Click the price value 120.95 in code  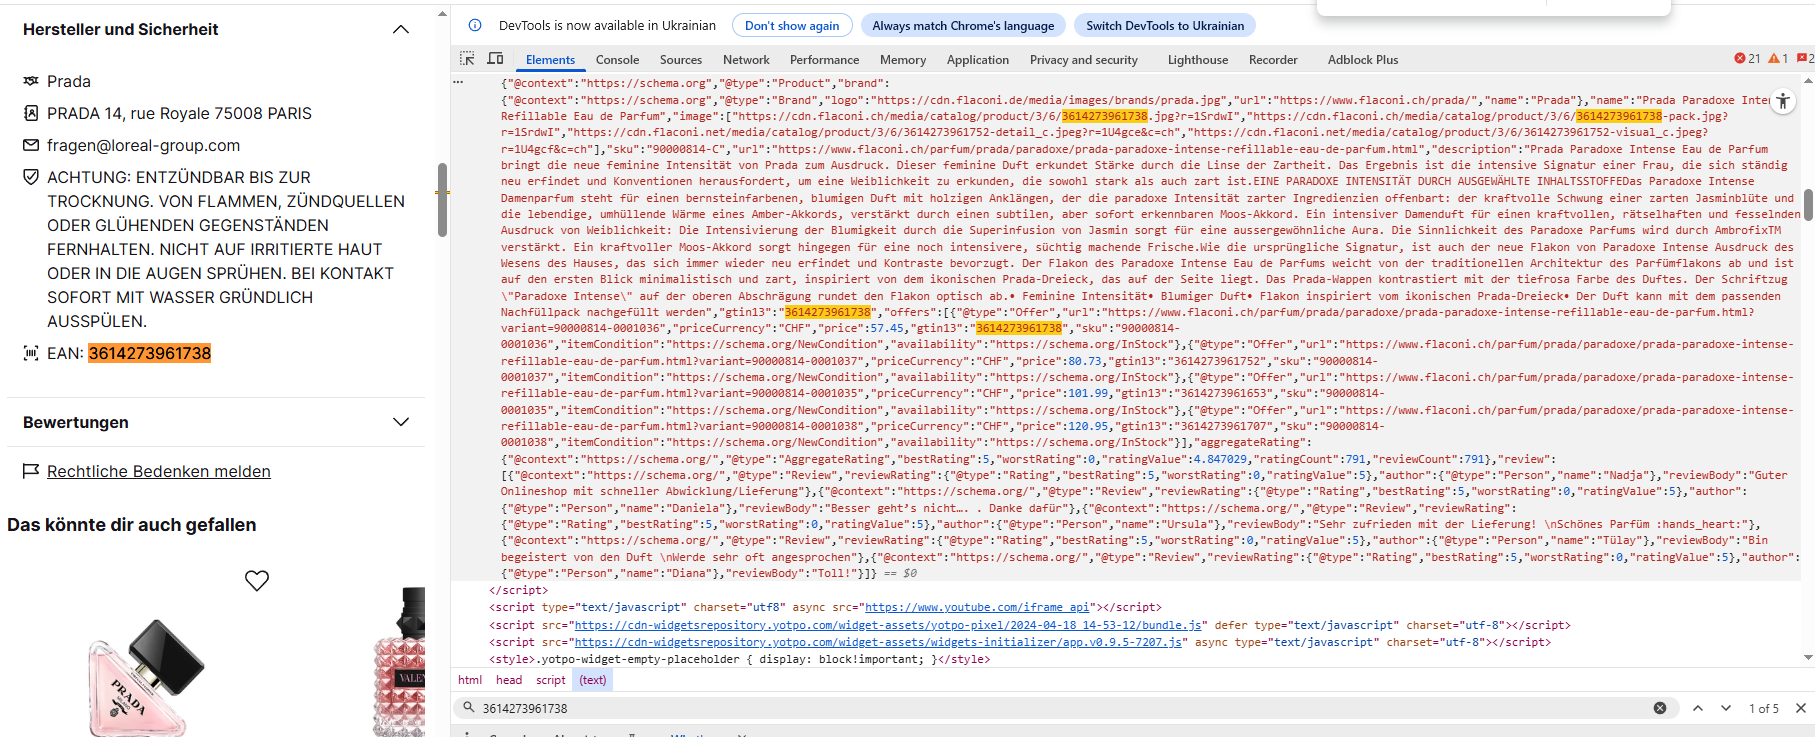(1088, 426)
